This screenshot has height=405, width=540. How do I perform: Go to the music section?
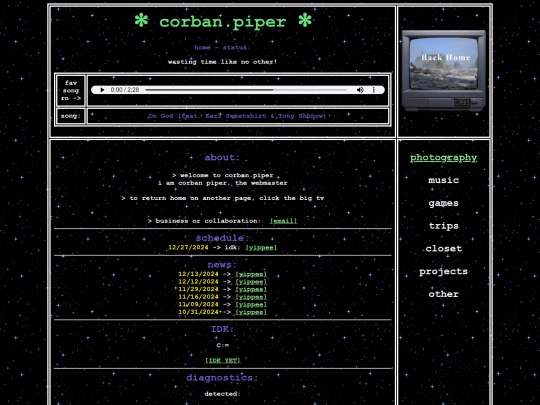[444, 180]
